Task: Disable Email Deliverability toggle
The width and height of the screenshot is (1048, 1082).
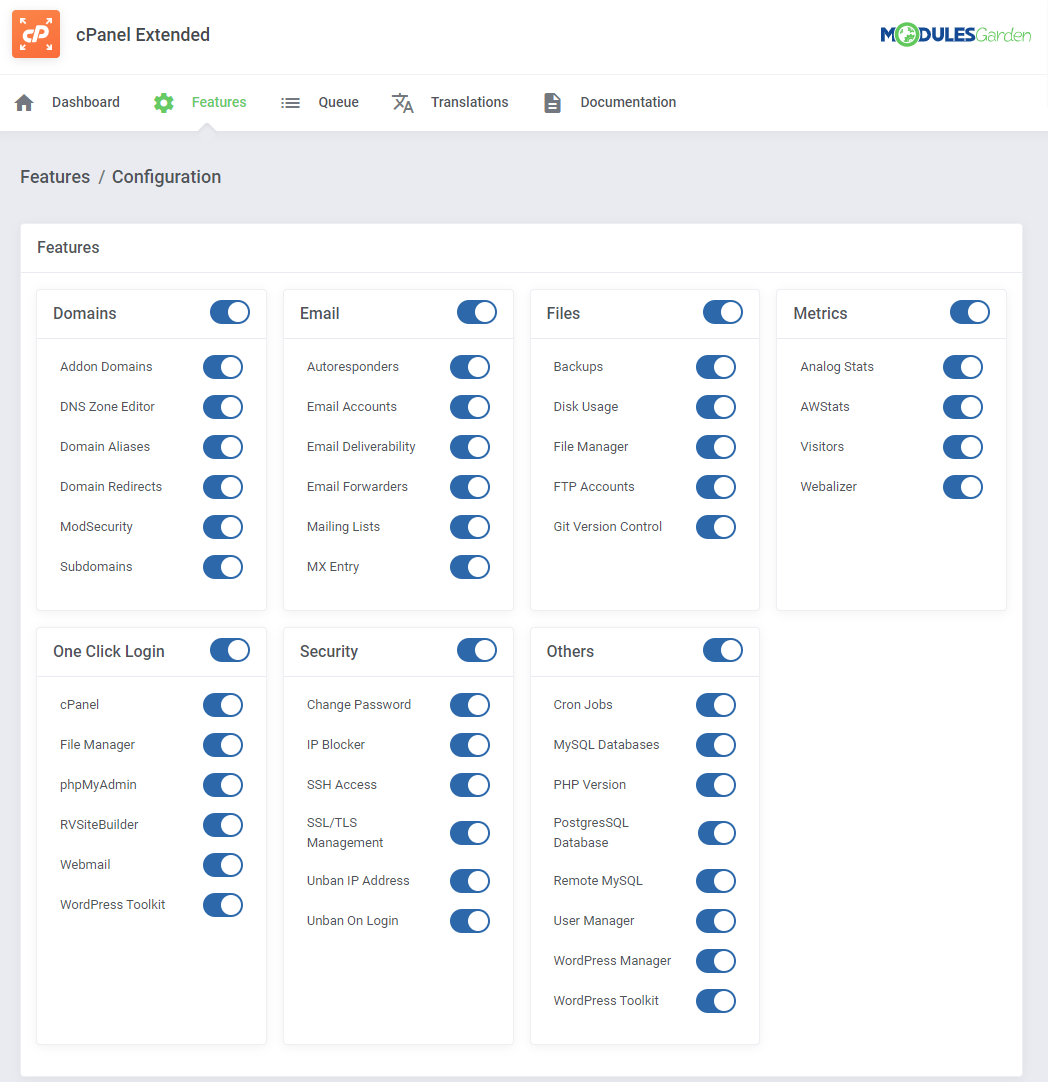Action: click(x=470, y=447)
